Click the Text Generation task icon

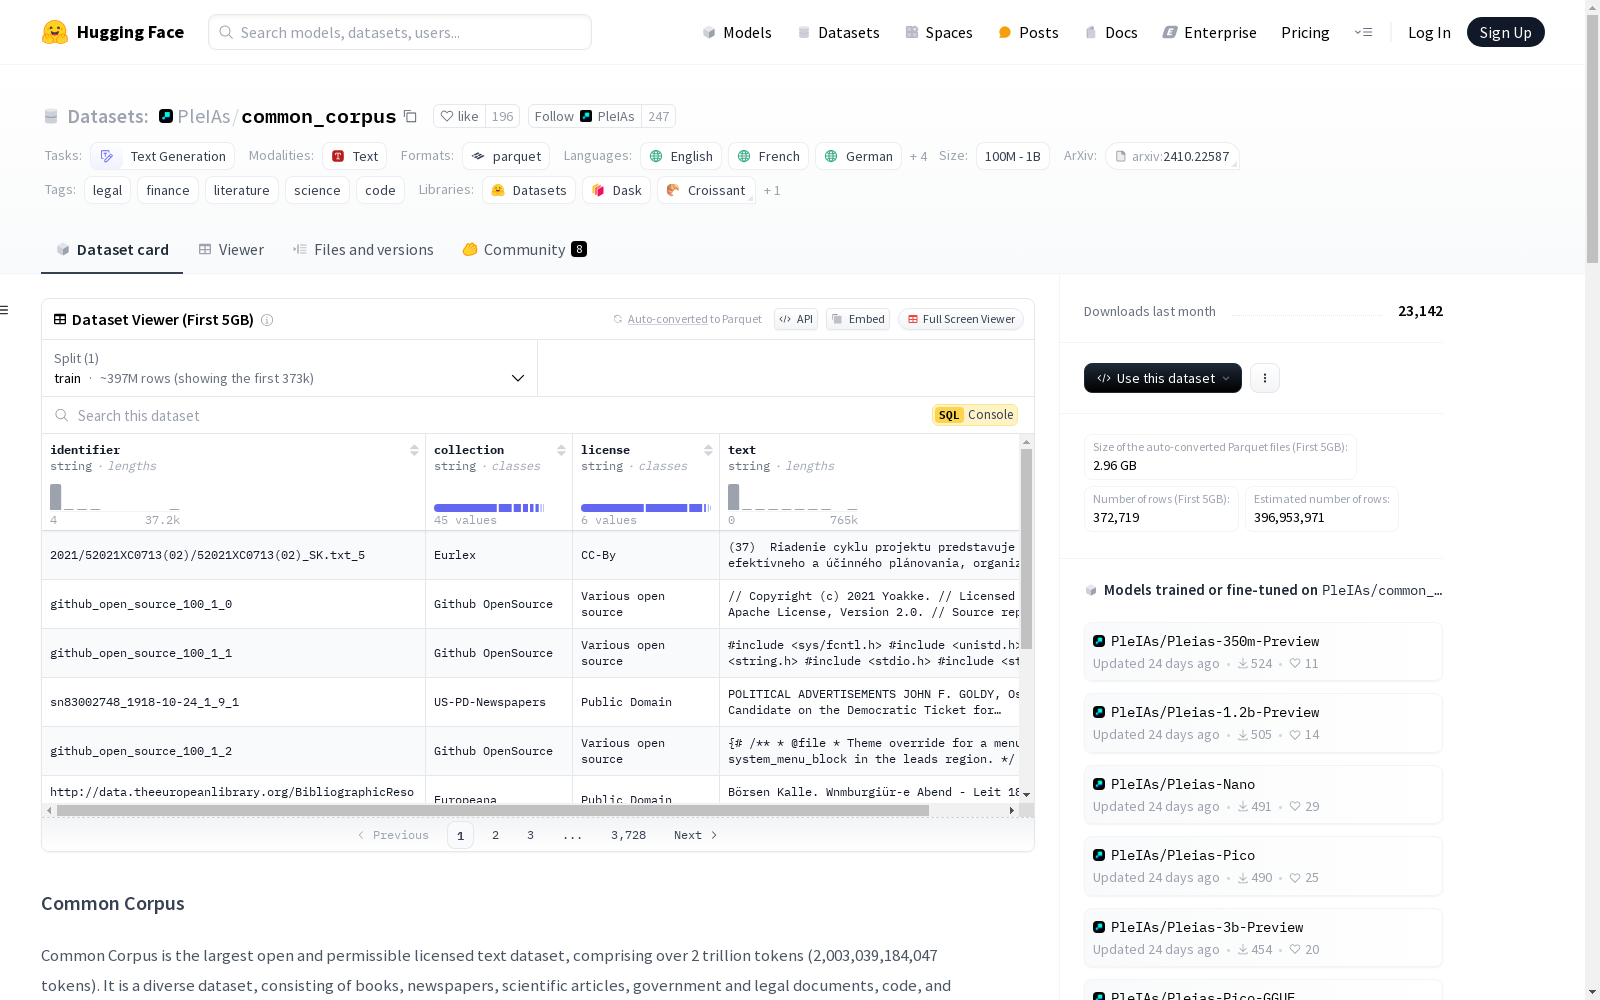(x=107, y=156)
